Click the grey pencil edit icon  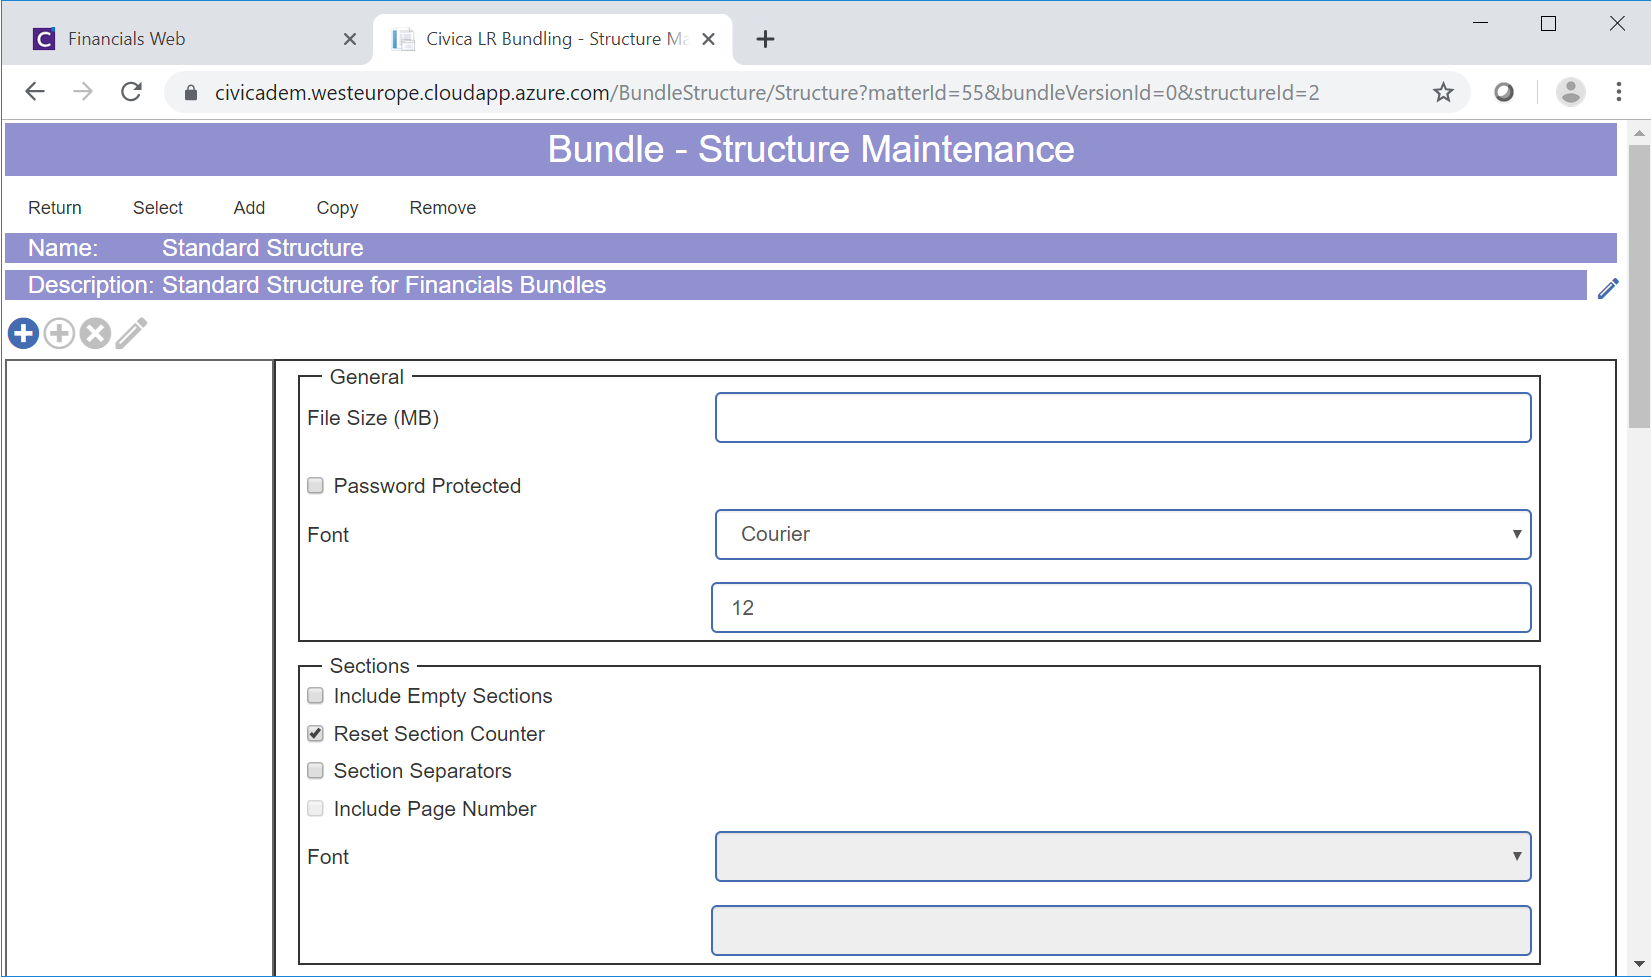click(x=131, y=333)
